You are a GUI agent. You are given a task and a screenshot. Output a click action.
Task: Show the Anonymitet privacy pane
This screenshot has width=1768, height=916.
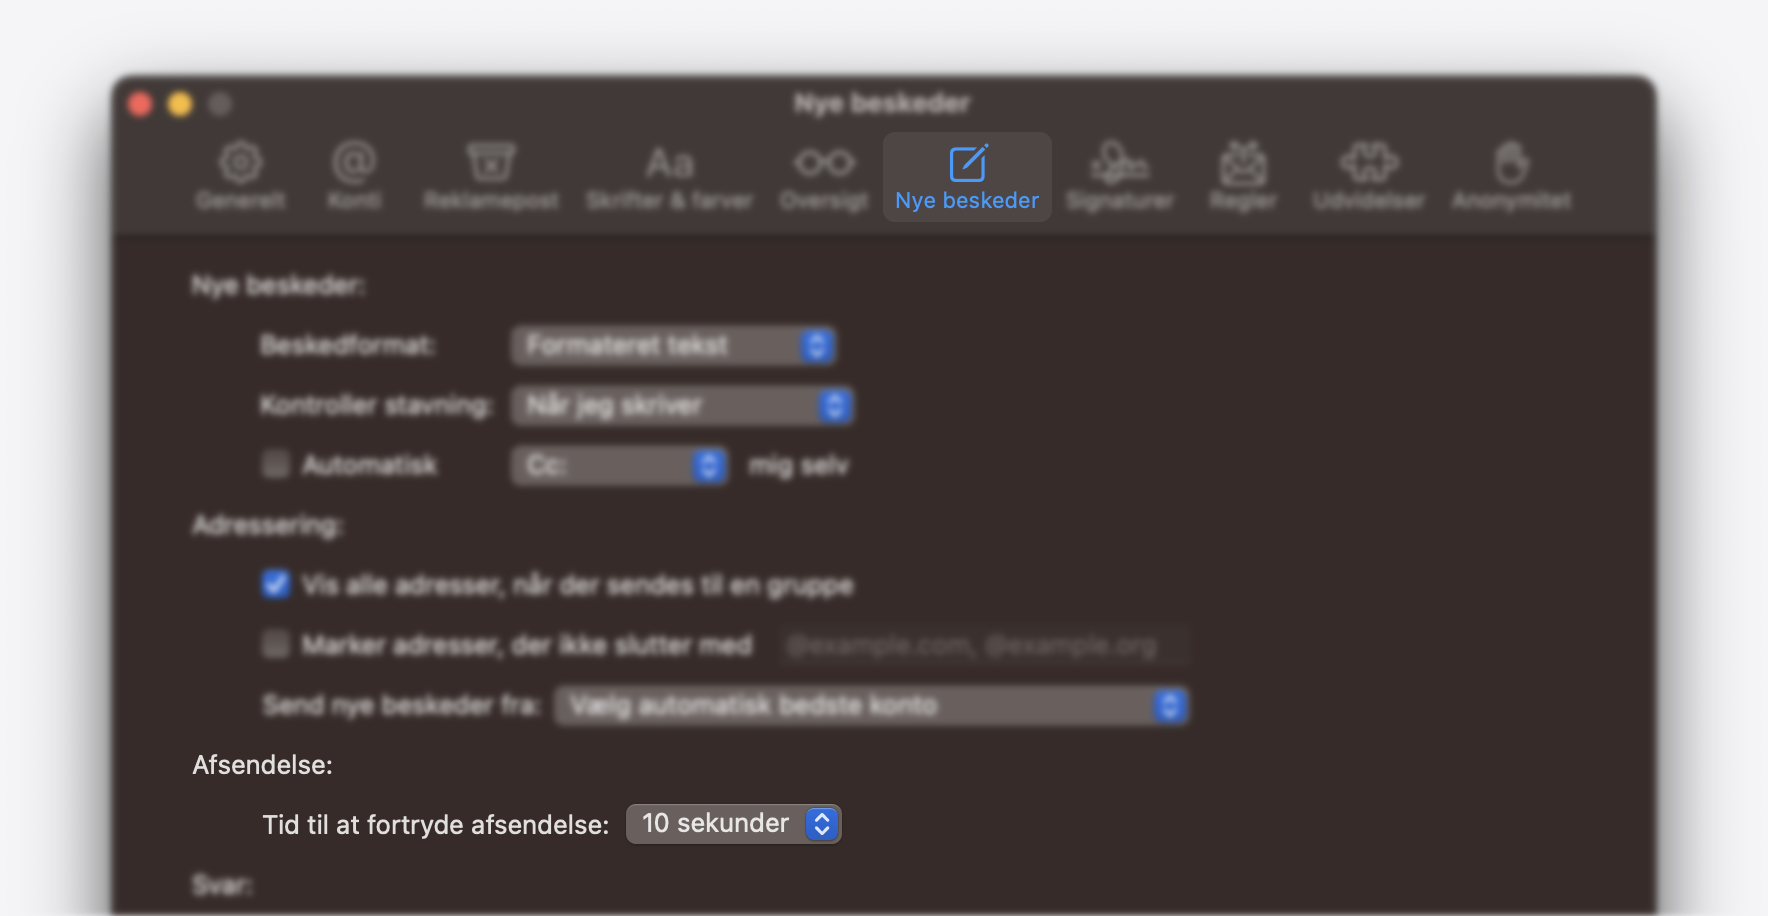click(x=1511, y=176)
